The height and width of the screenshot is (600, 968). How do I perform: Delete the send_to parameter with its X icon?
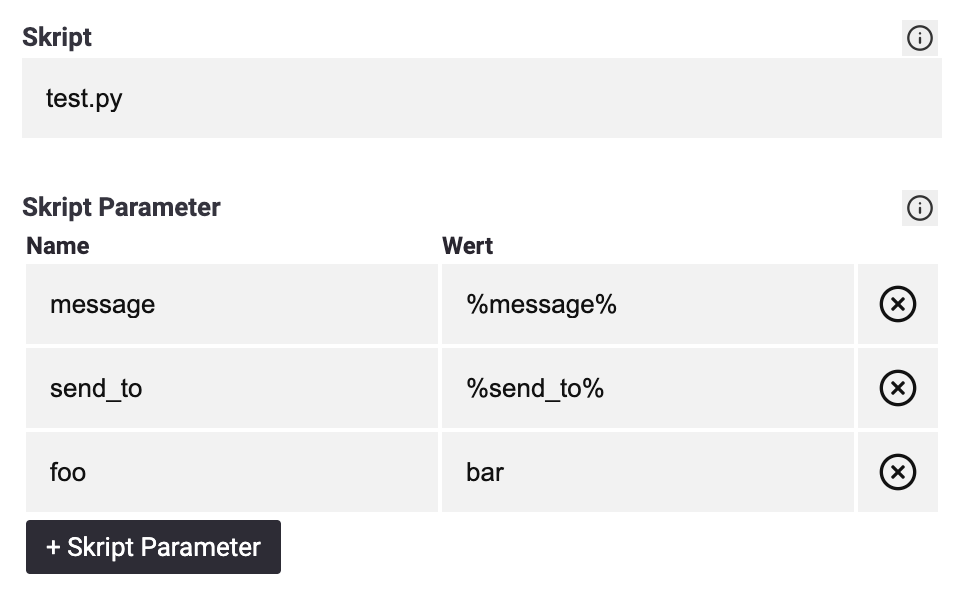point(898,388)
